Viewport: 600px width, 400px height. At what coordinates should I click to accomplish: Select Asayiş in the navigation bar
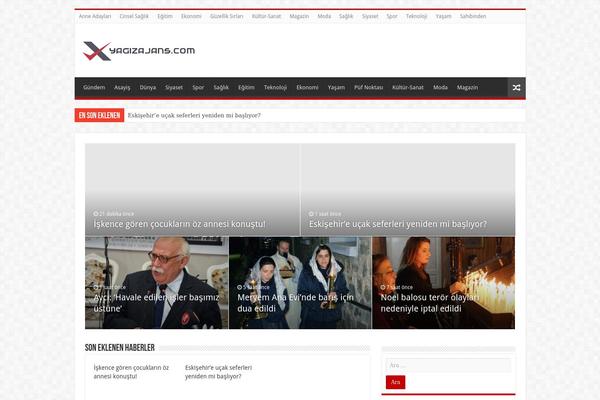tap(122, 87)
